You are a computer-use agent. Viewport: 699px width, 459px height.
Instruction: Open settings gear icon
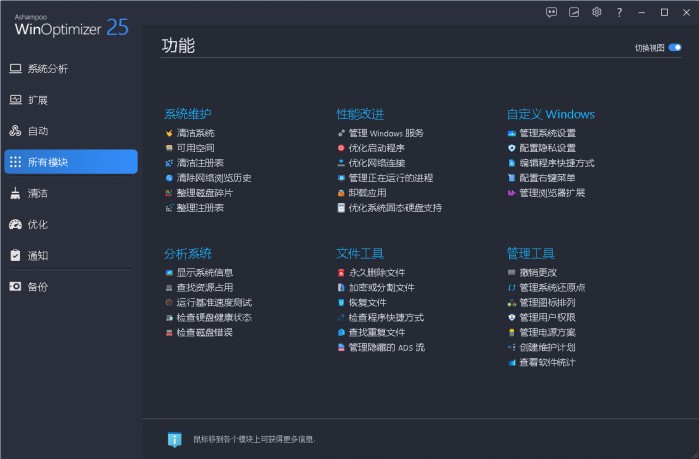(596, 12)
